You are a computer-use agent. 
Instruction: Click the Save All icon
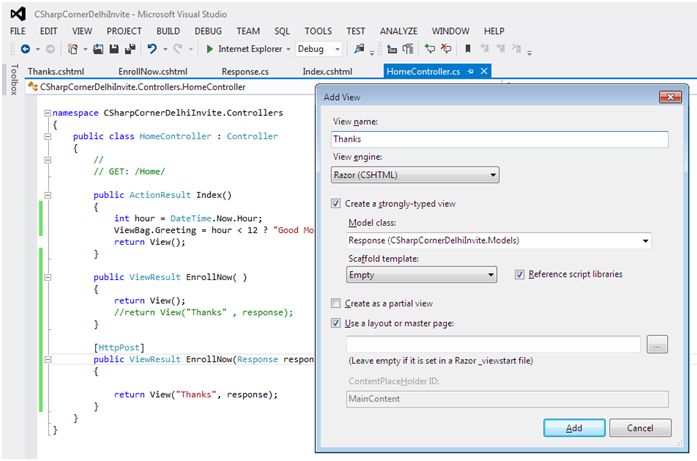click(x=129, y=48)
